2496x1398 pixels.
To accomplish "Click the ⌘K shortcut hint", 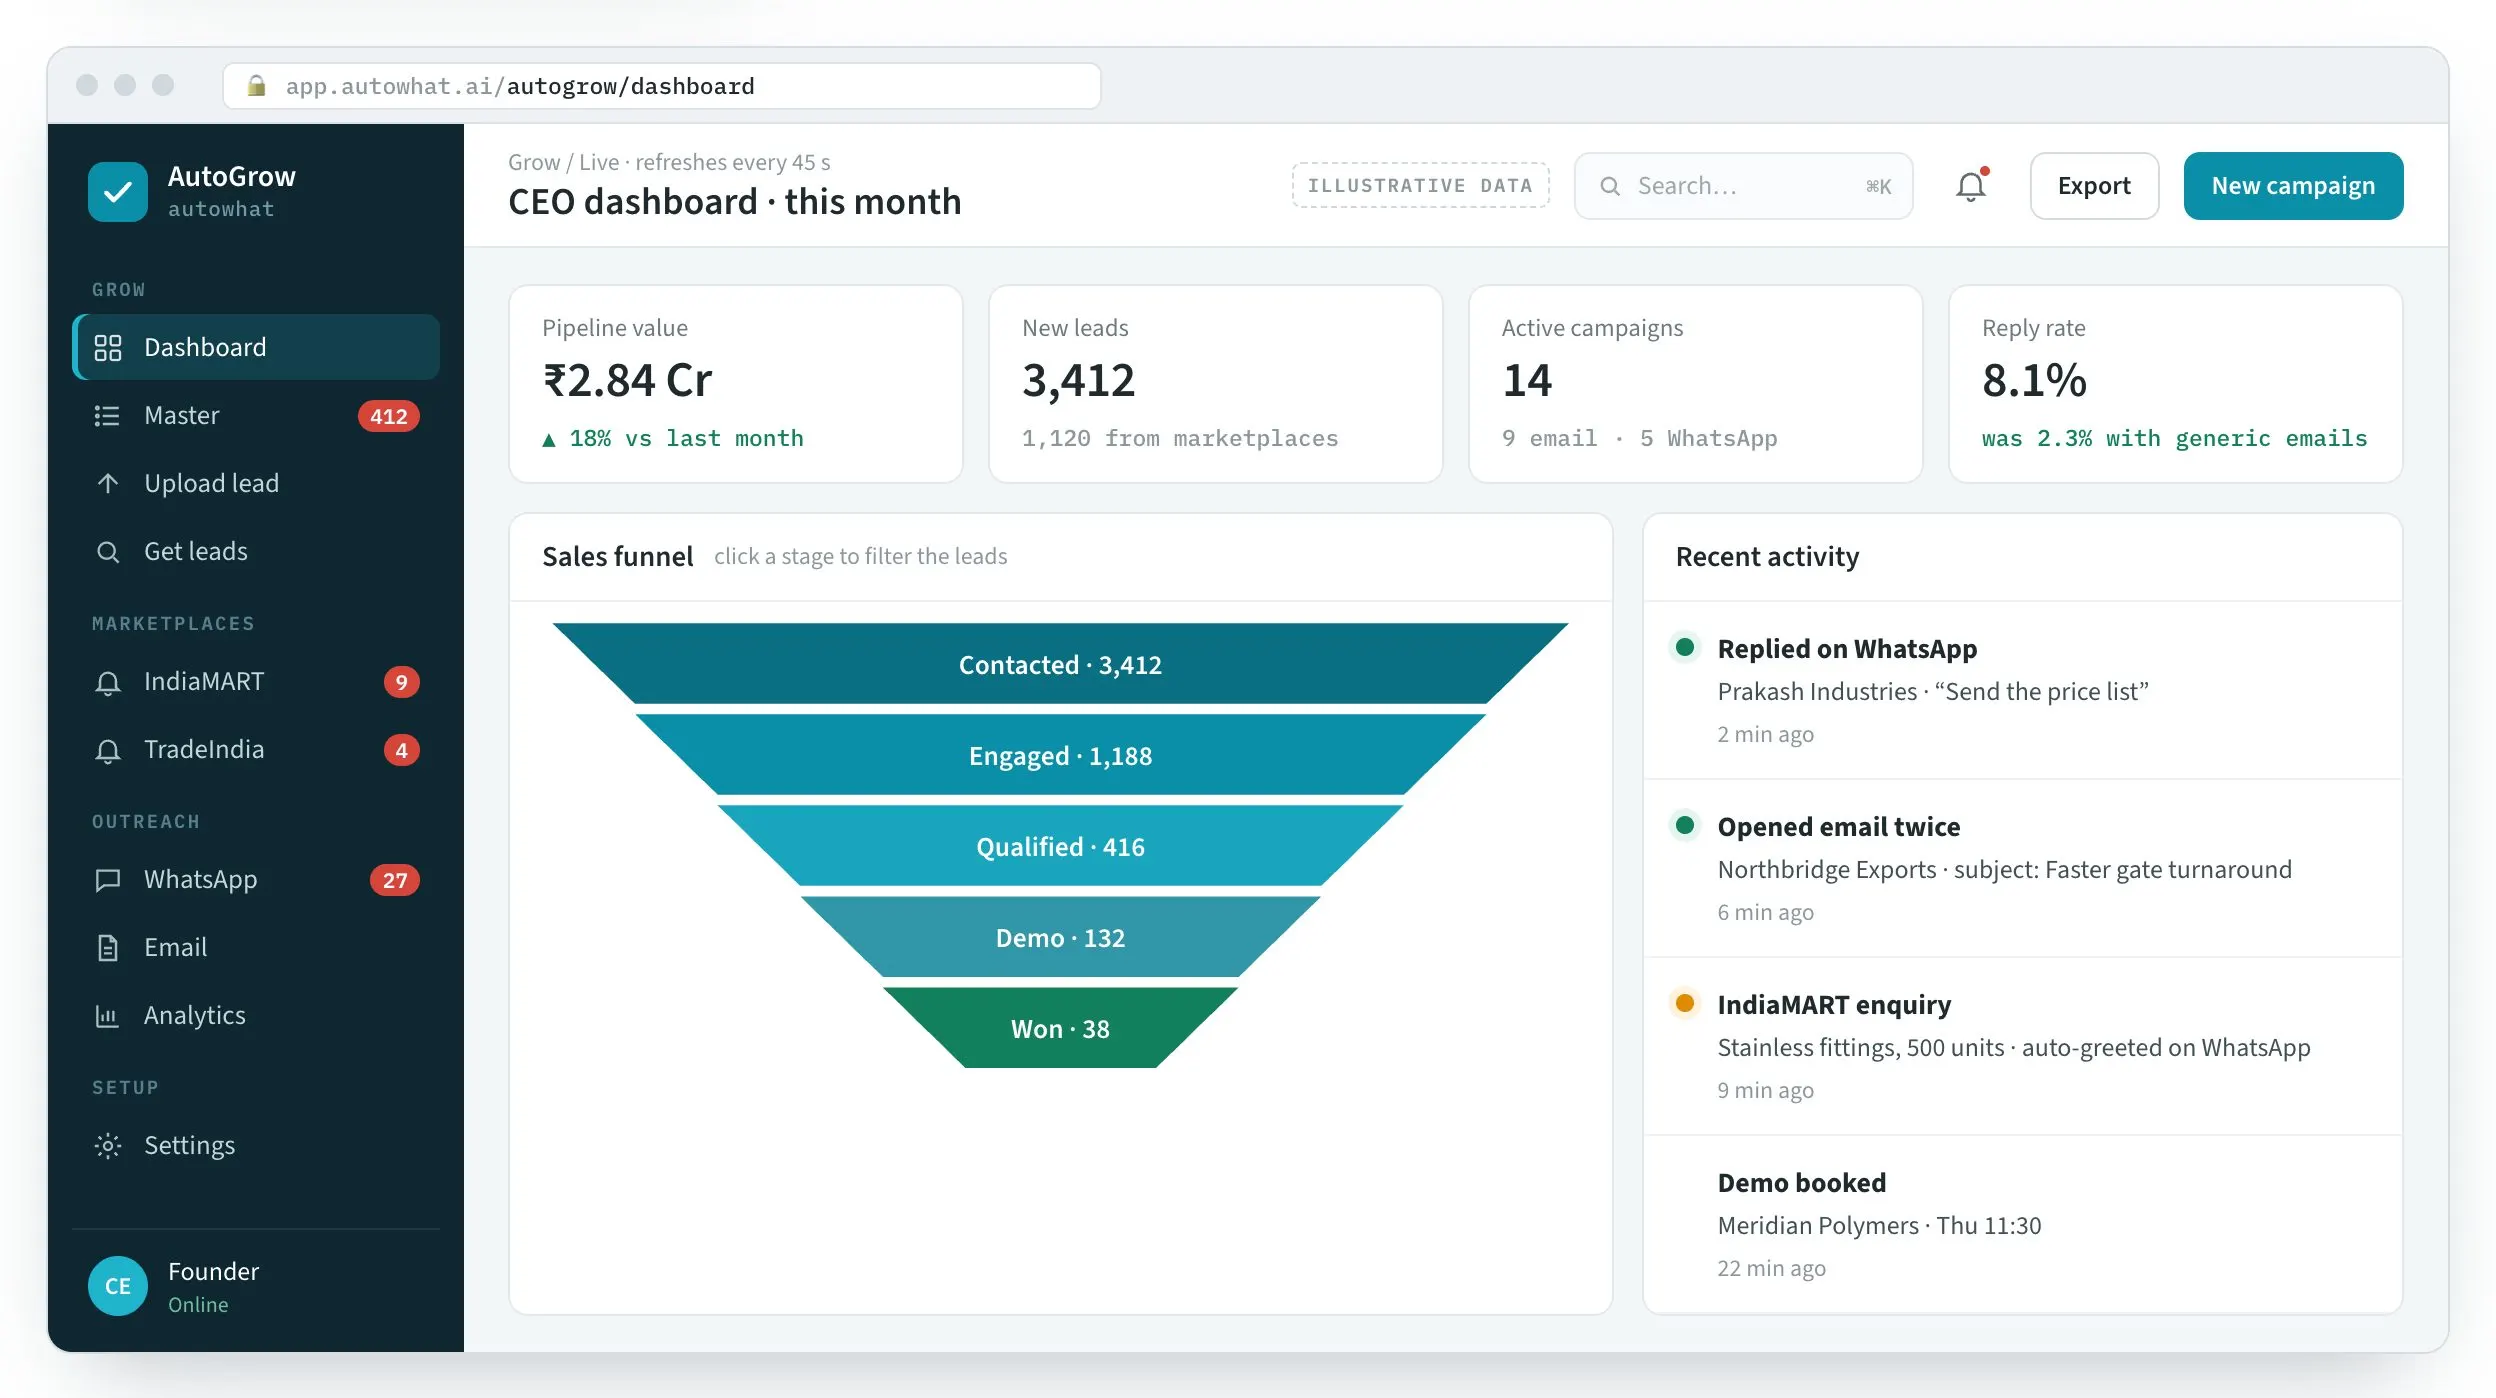I will [1878, 187].
